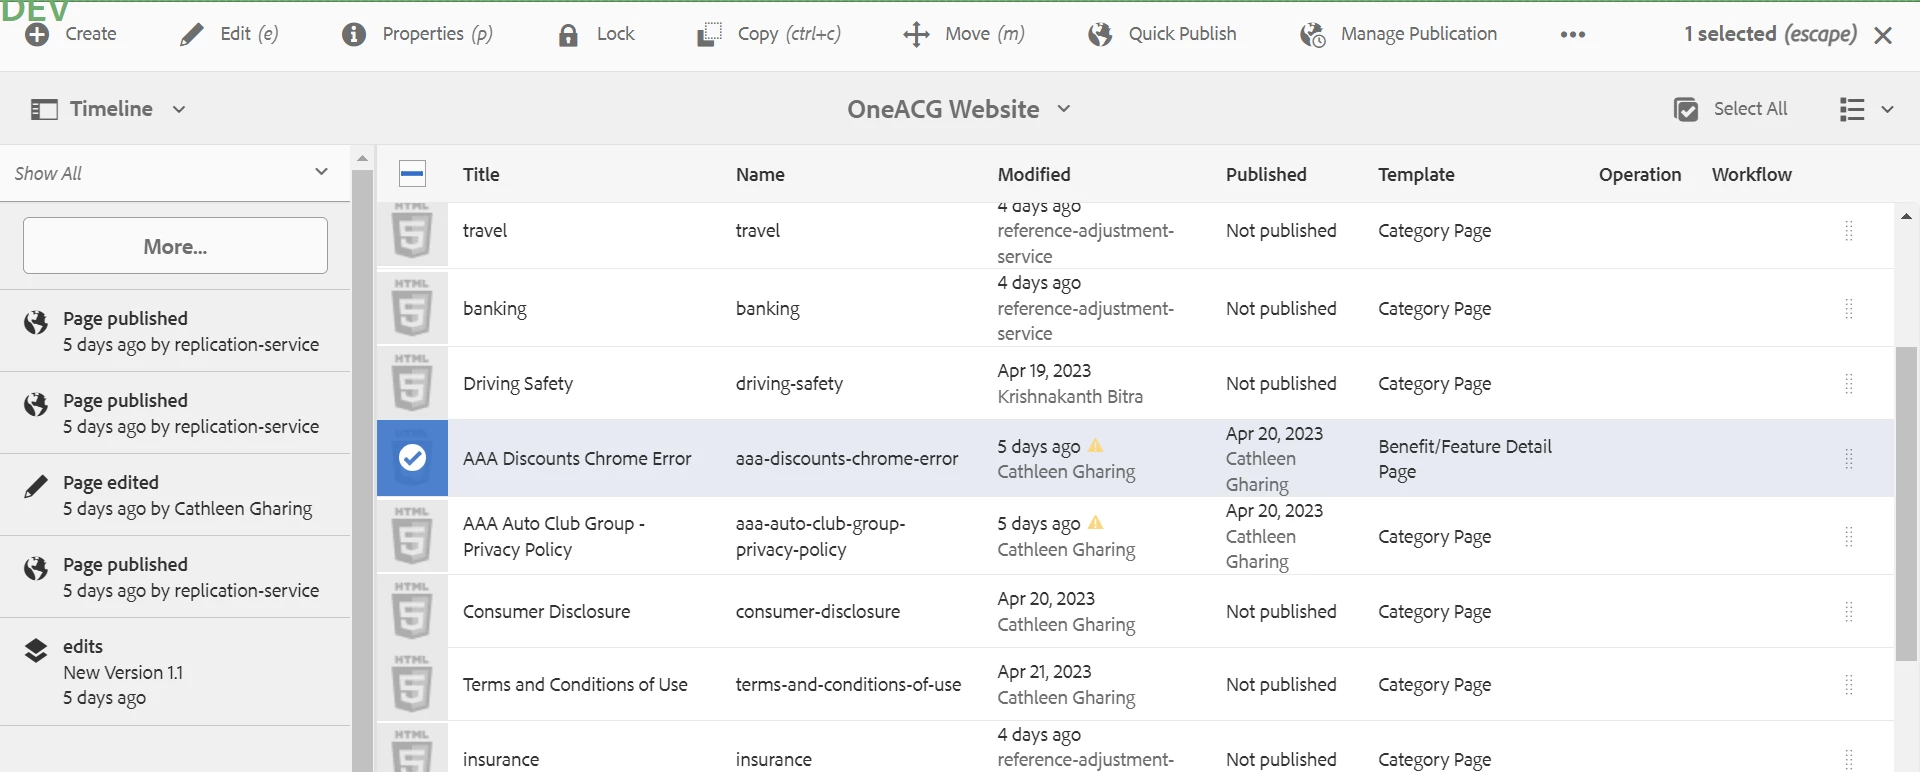Click 'Benefit/Feature Detail Page' template cell
The width and height of the screenshot is (1920, 772).
[x=1464, y=458]
